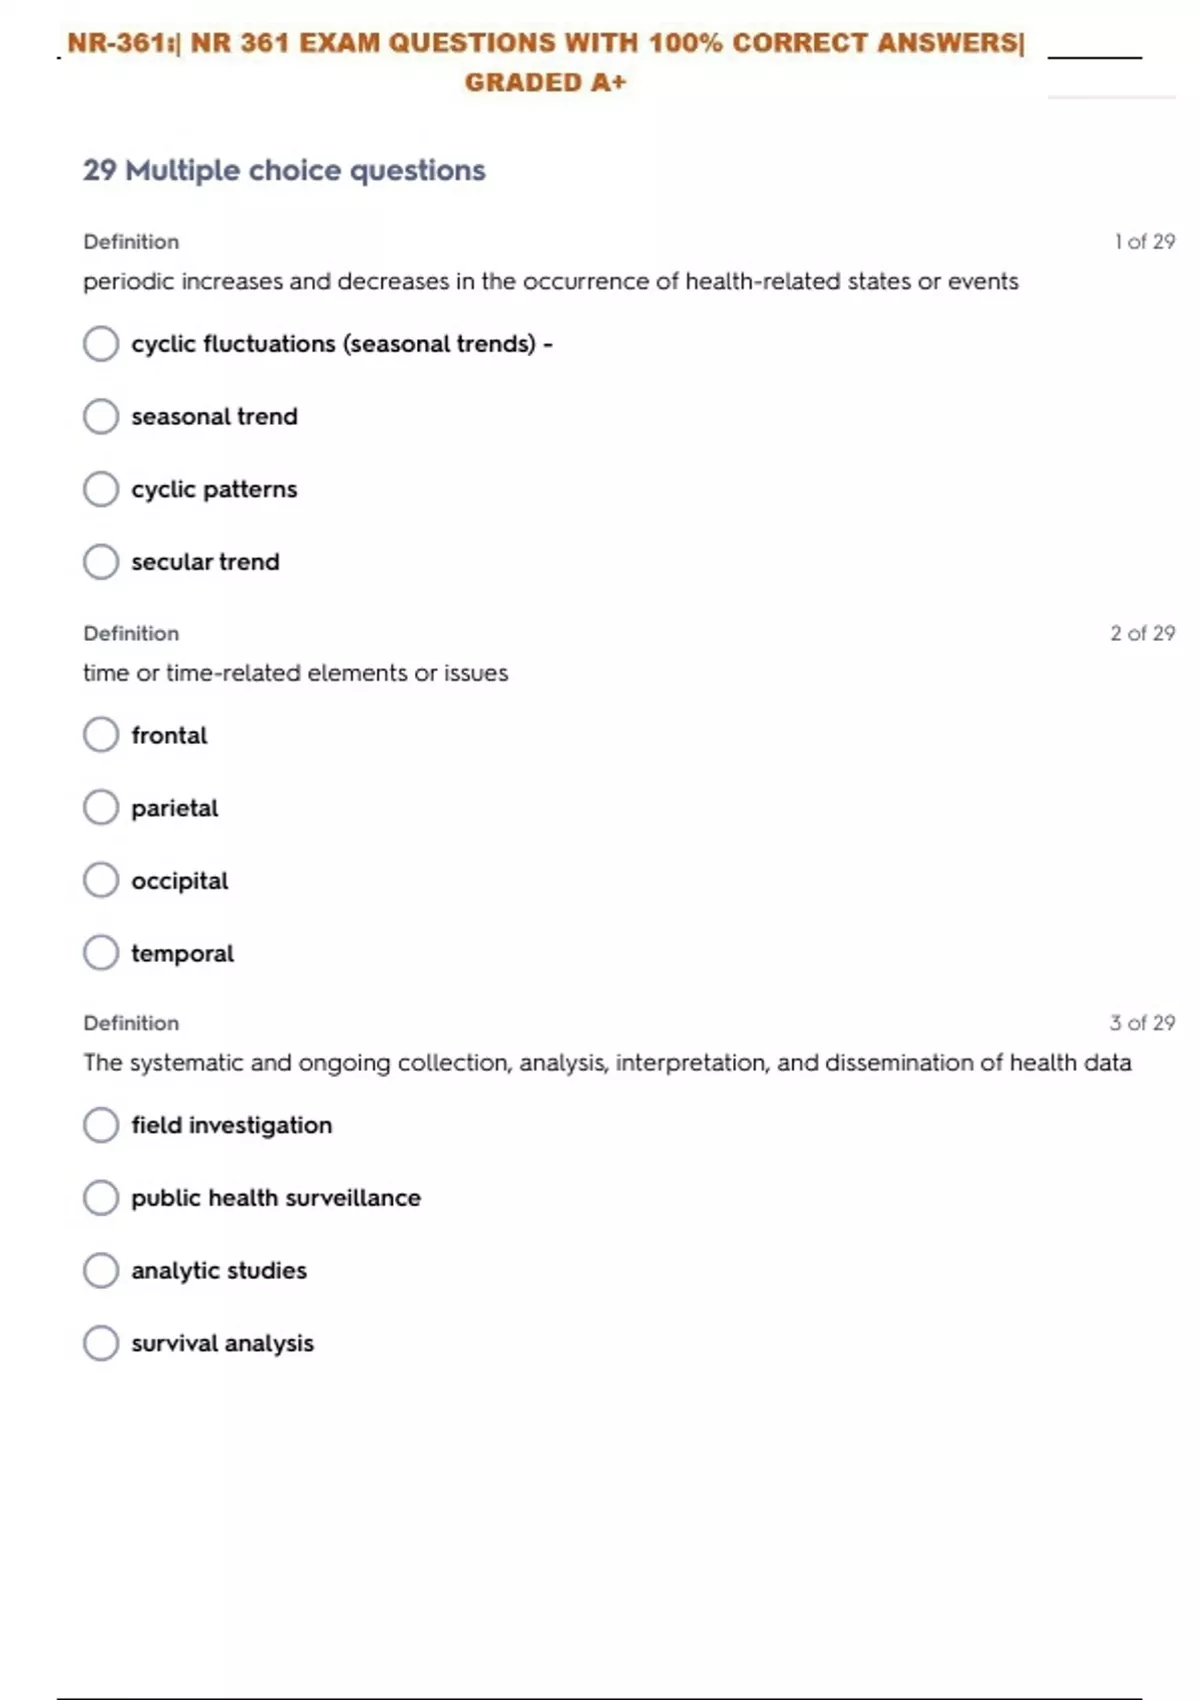Select the 'cyclic fluctuations (seasonal trends)' radio button

tap(101, 344)
